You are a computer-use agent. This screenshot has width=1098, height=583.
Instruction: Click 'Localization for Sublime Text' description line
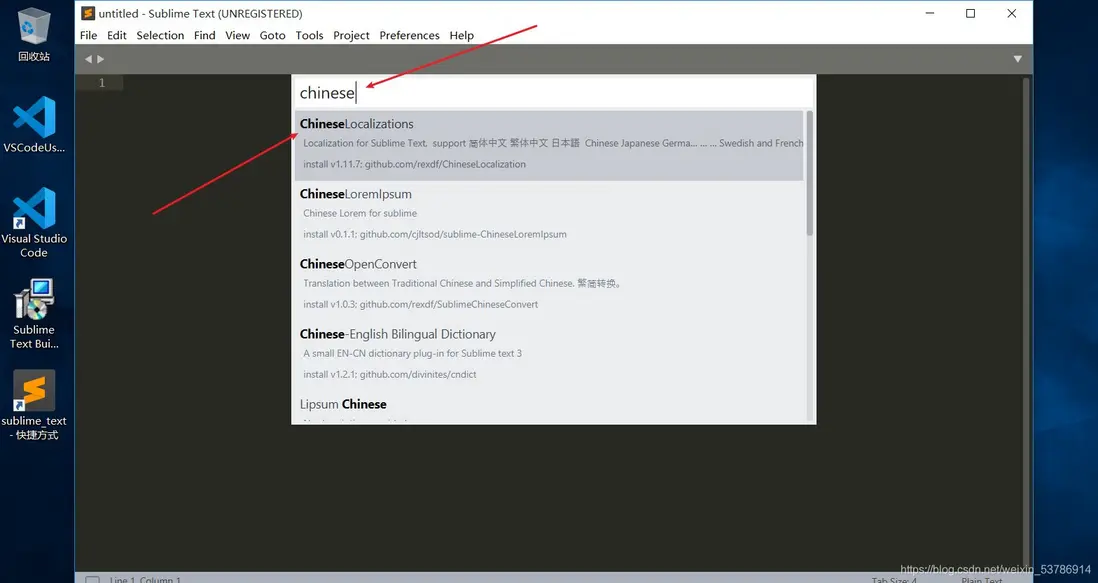553,143
